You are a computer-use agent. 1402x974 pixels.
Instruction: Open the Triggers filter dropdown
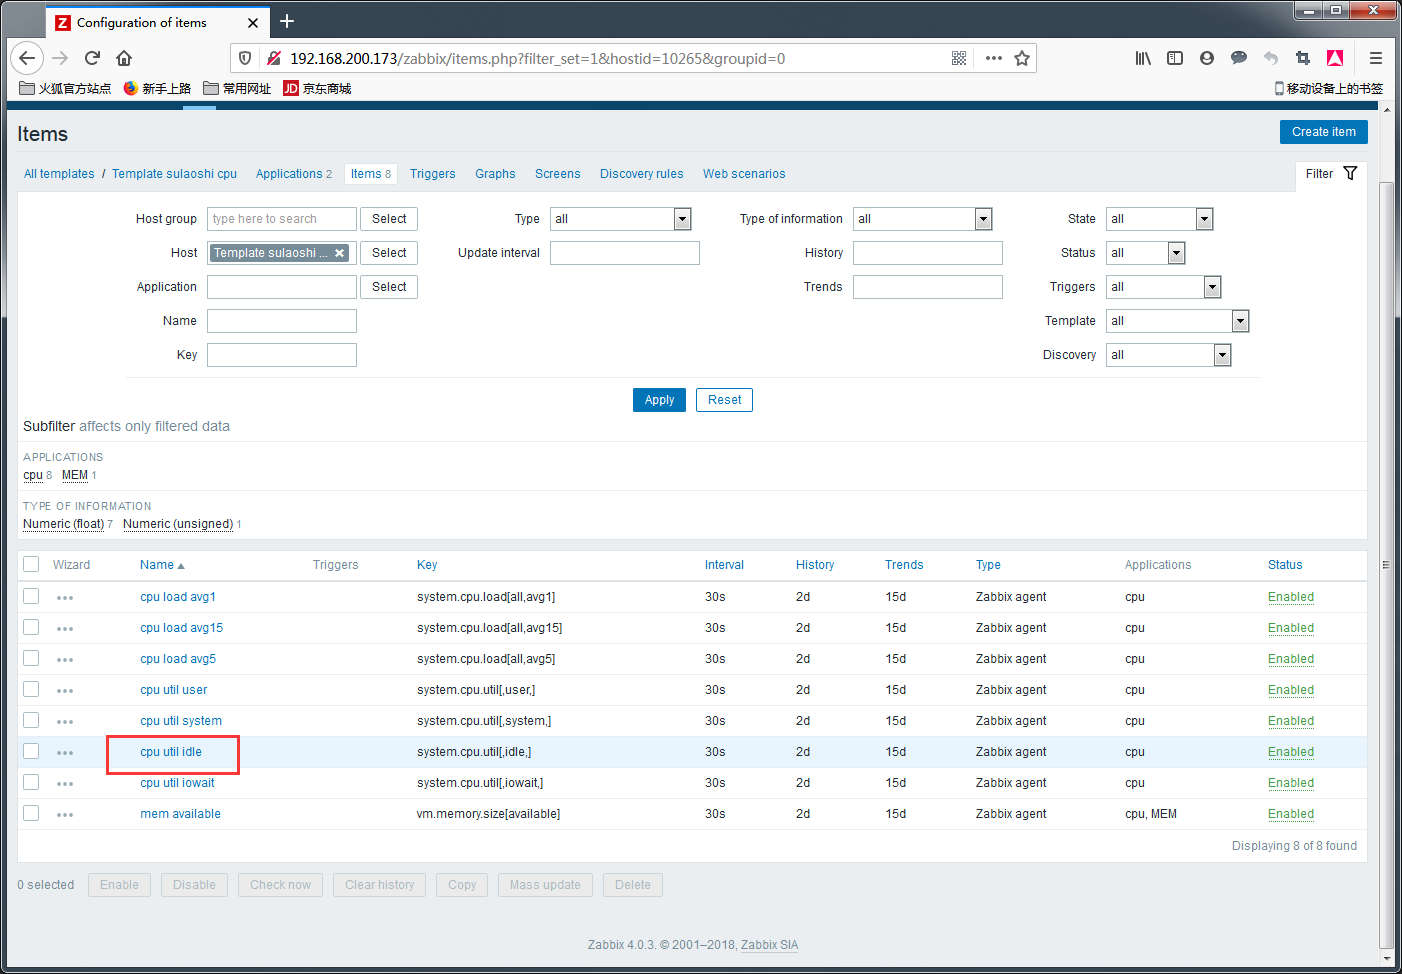[1164, 287]
